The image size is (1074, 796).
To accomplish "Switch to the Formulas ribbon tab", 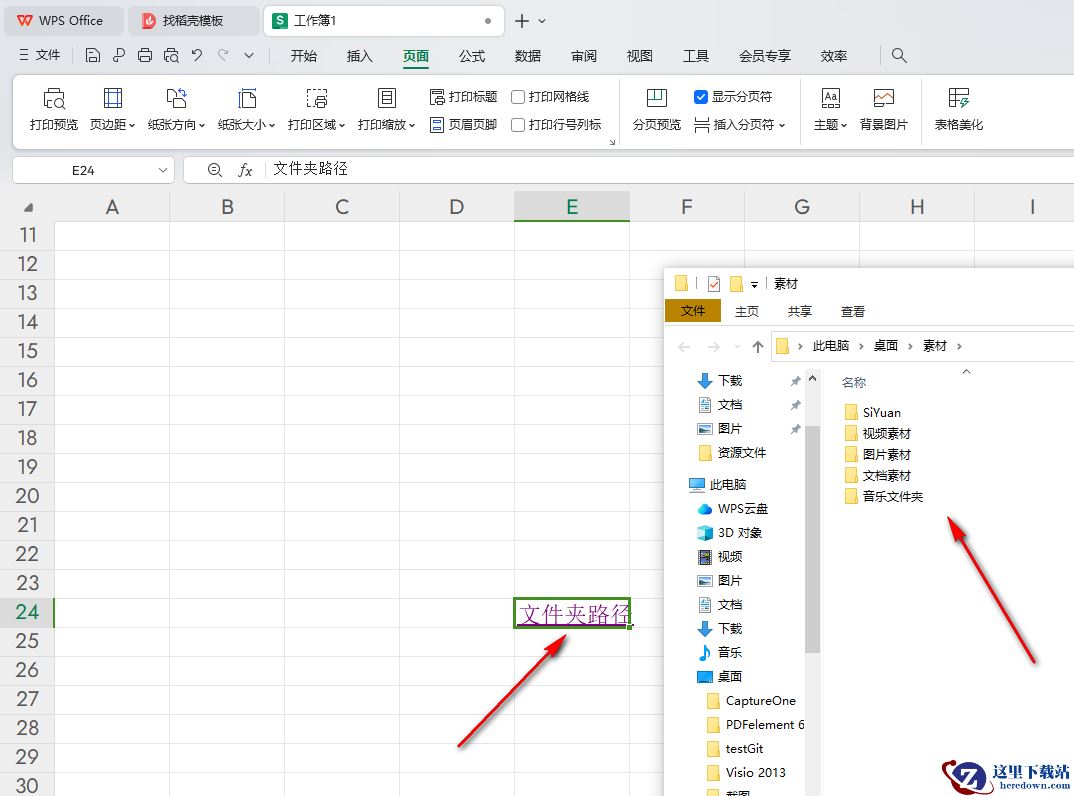I will [472, 56].
